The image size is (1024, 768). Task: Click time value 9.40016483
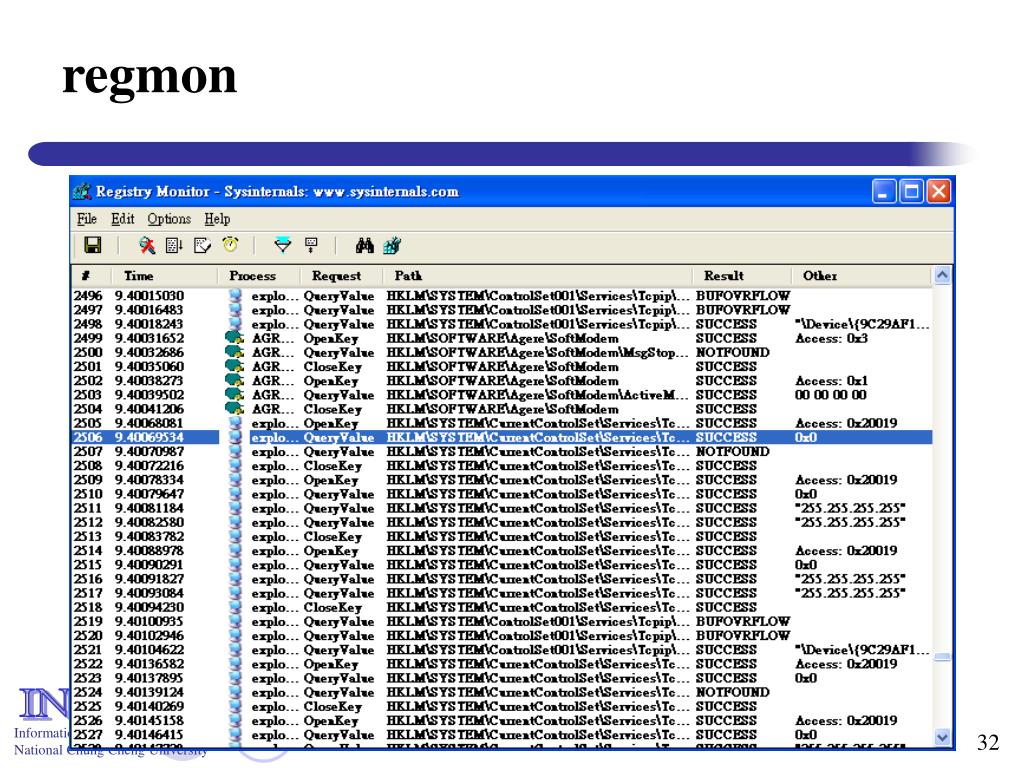pos(149,310)
